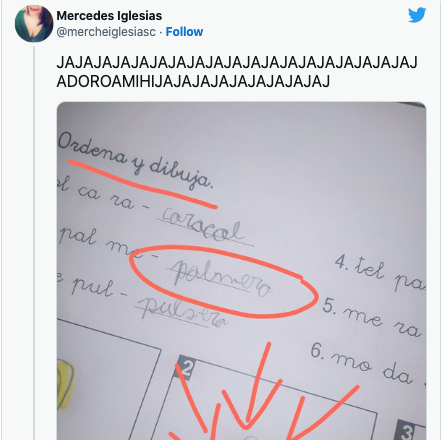Click the 'Ordena y dibuja' heading in photo
The height and width of the screenshot is (440, 441).
click(x=135, y=160)
